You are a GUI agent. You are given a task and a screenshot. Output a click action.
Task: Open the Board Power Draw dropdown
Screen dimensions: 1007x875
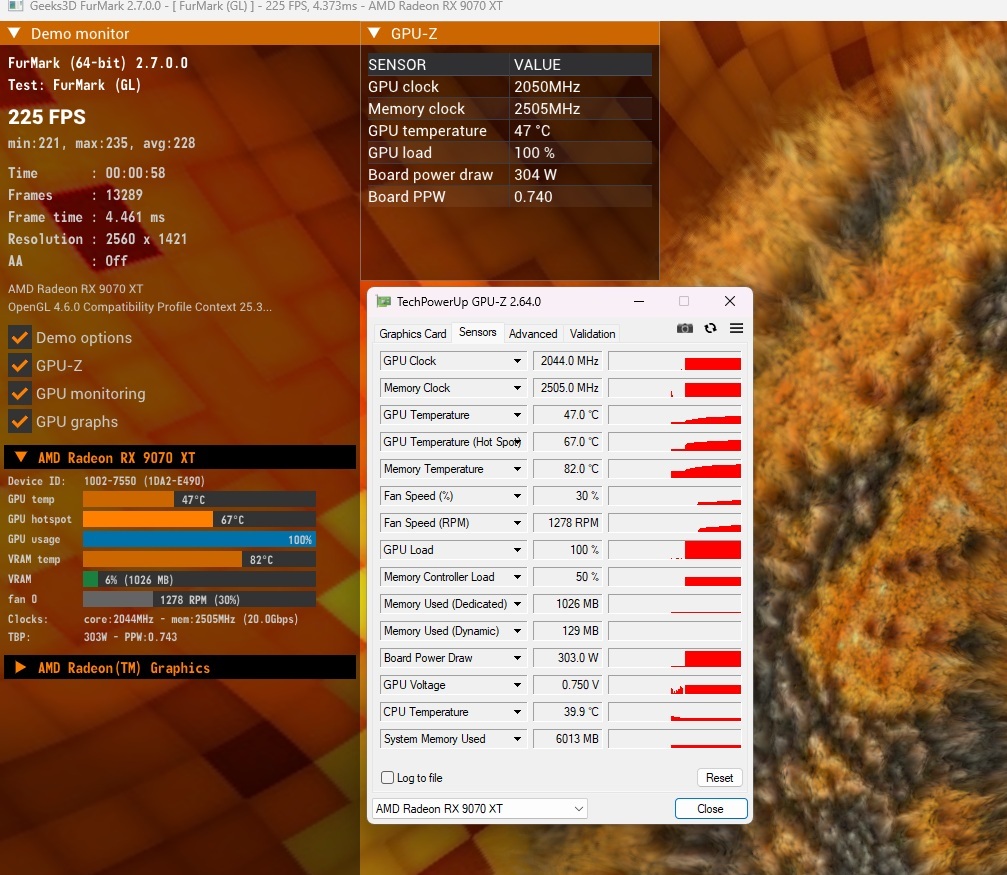tap(517, 658)
